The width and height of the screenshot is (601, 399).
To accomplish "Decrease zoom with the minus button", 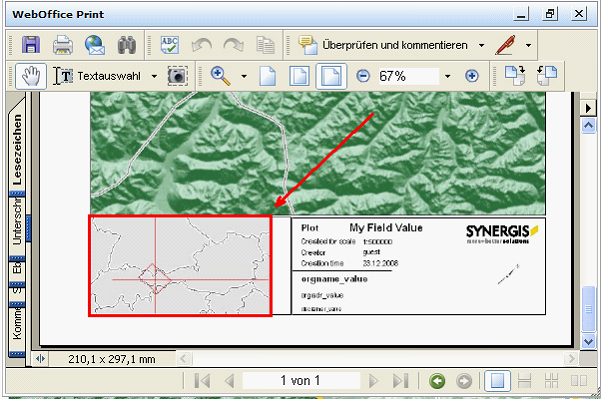I will [x=363, y=76].
